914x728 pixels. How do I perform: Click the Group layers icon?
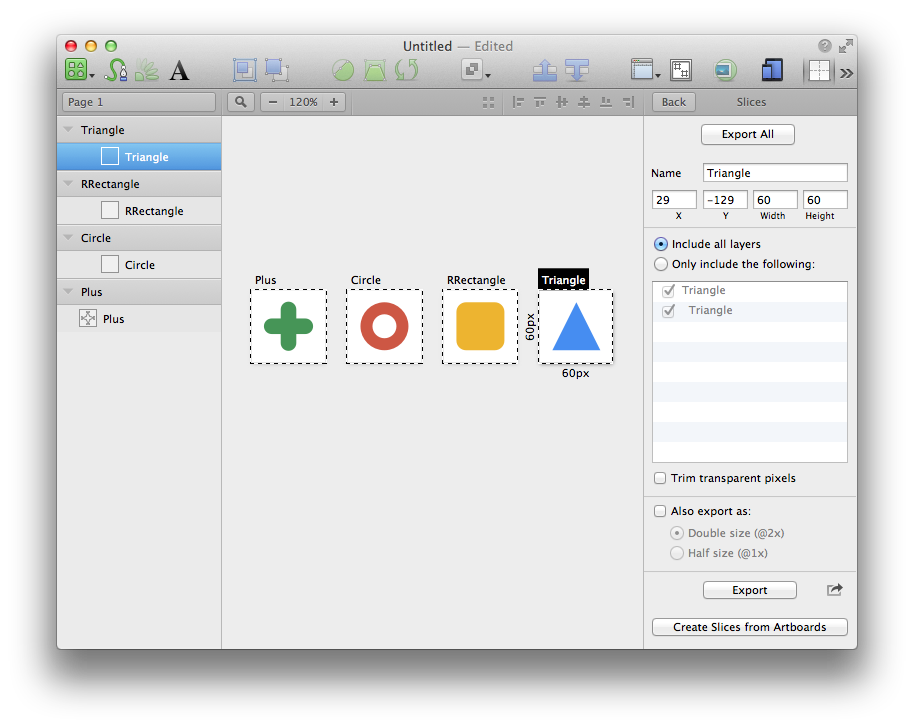point(245,70)
